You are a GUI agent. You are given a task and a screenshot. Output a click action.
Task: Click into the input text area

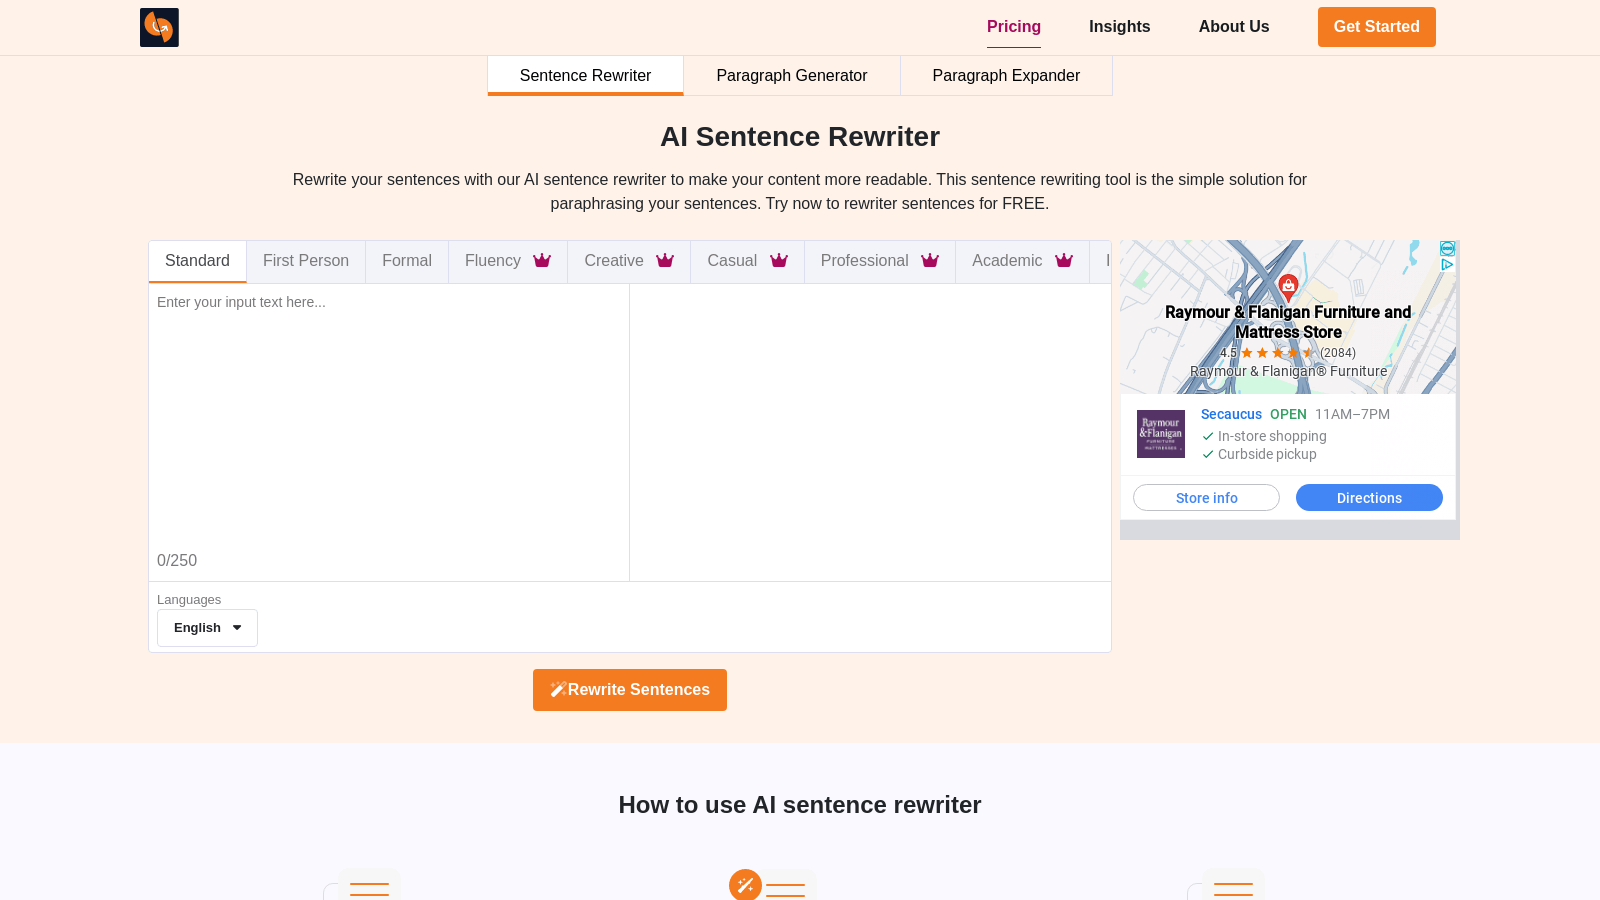(x=388, y=420)
